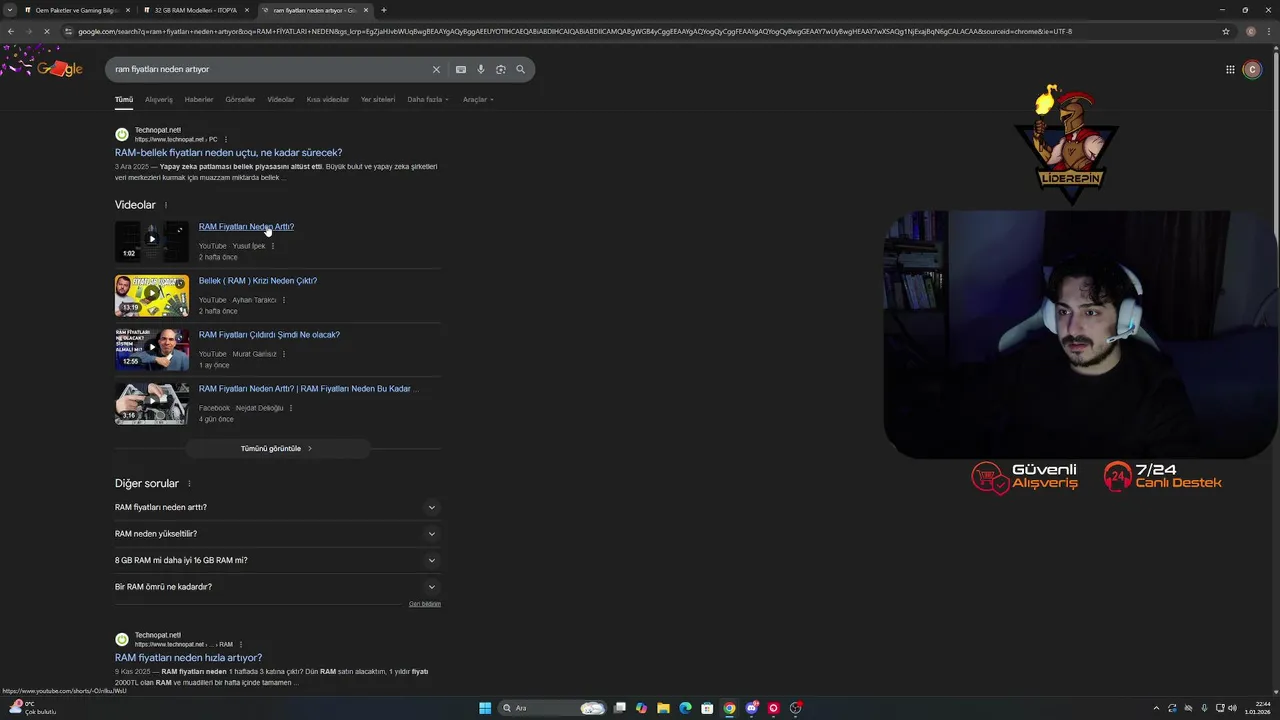Switch to the Görseller tab
This screenshot has width=1280, height=720.
240,100
